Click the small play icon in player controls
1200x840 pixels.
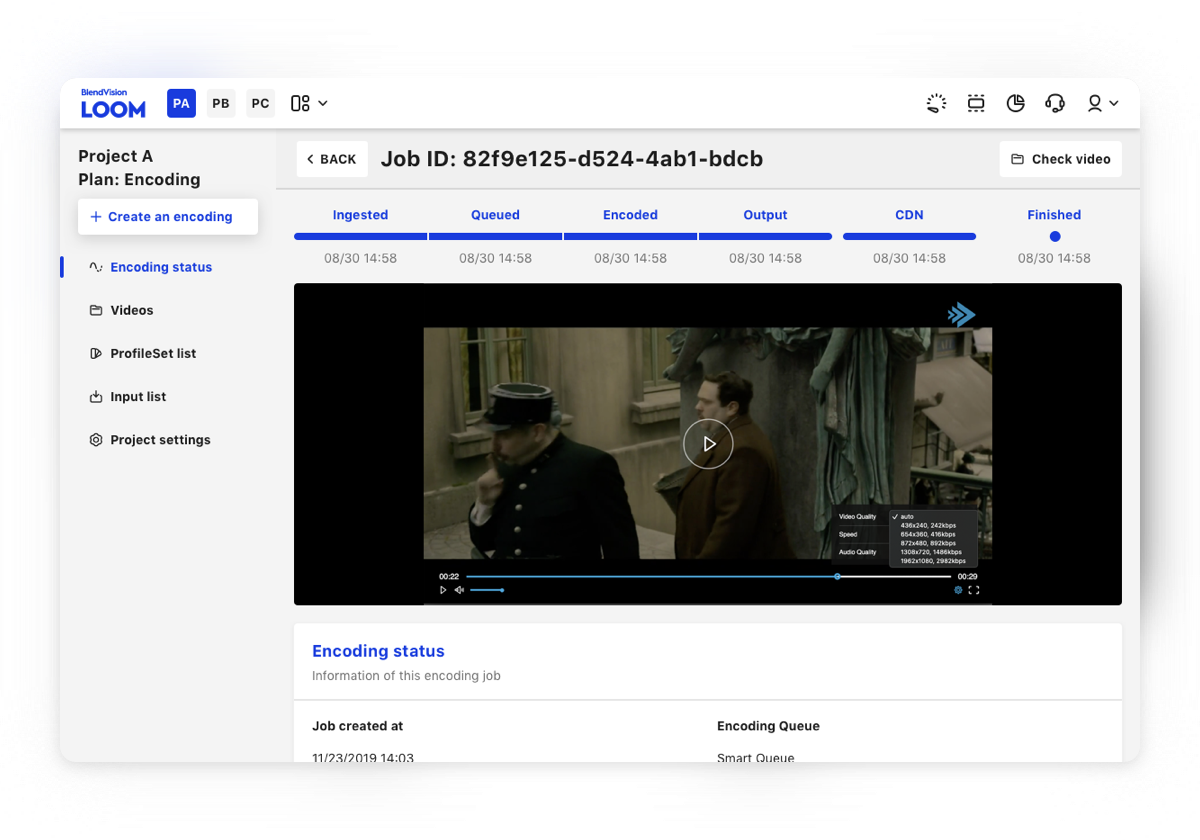(x=443, y=590)
